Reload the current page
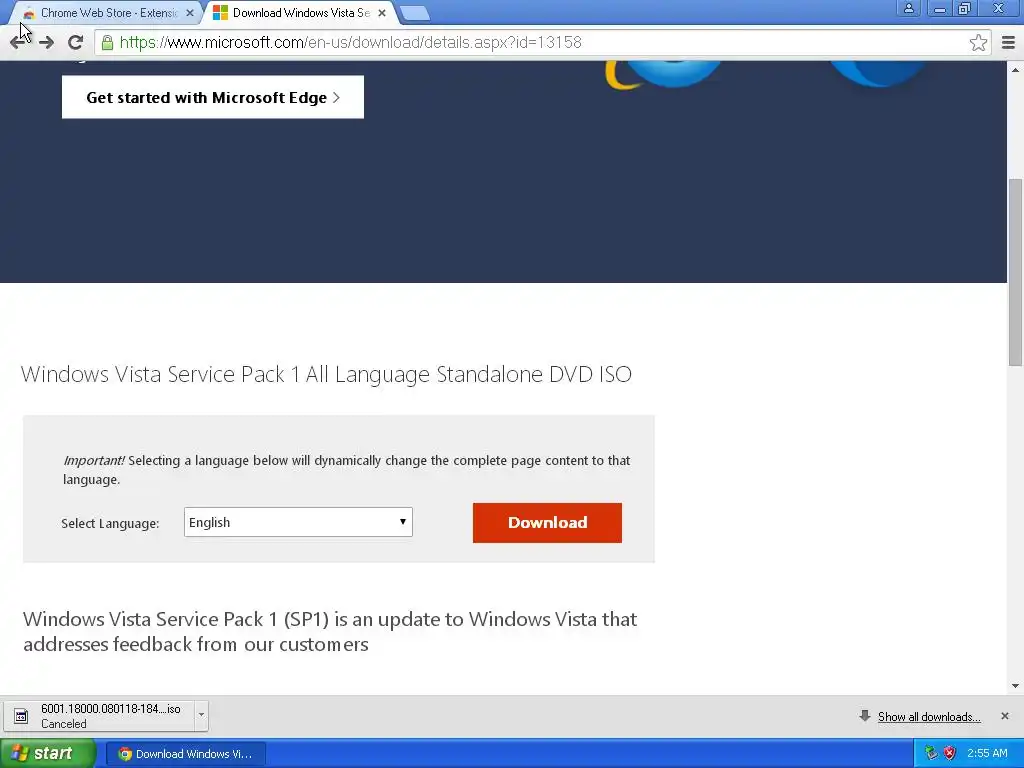The width and height of the screenshot is (1024, 768). (75, 42)
